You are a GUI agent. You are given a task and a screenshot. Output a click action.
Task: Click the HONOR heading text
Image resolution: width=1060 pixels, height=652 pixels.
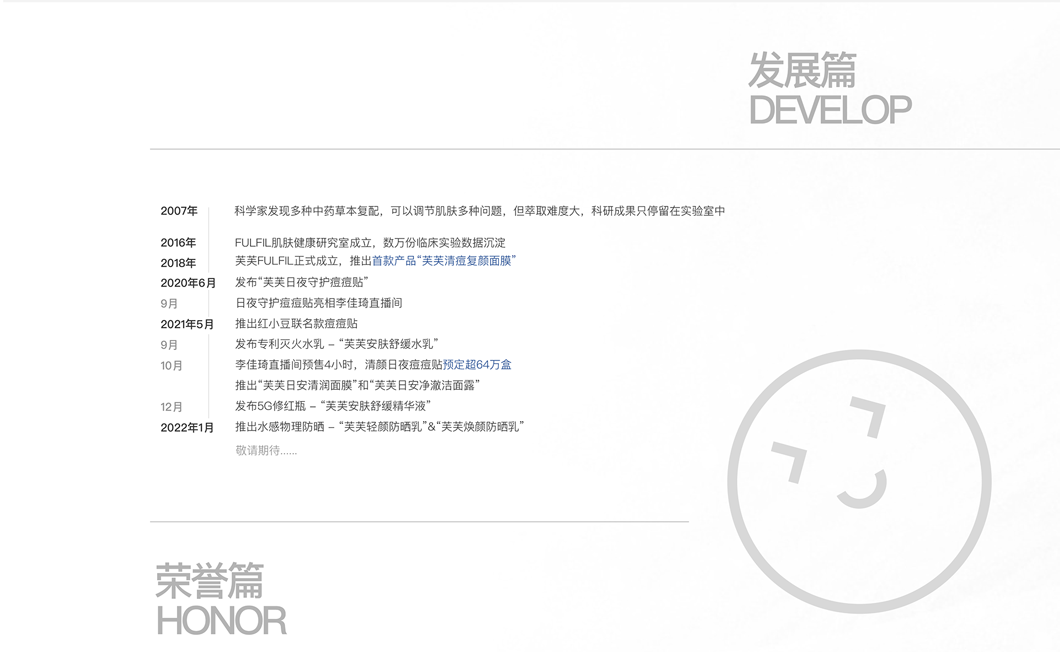[x=222, y=622]
